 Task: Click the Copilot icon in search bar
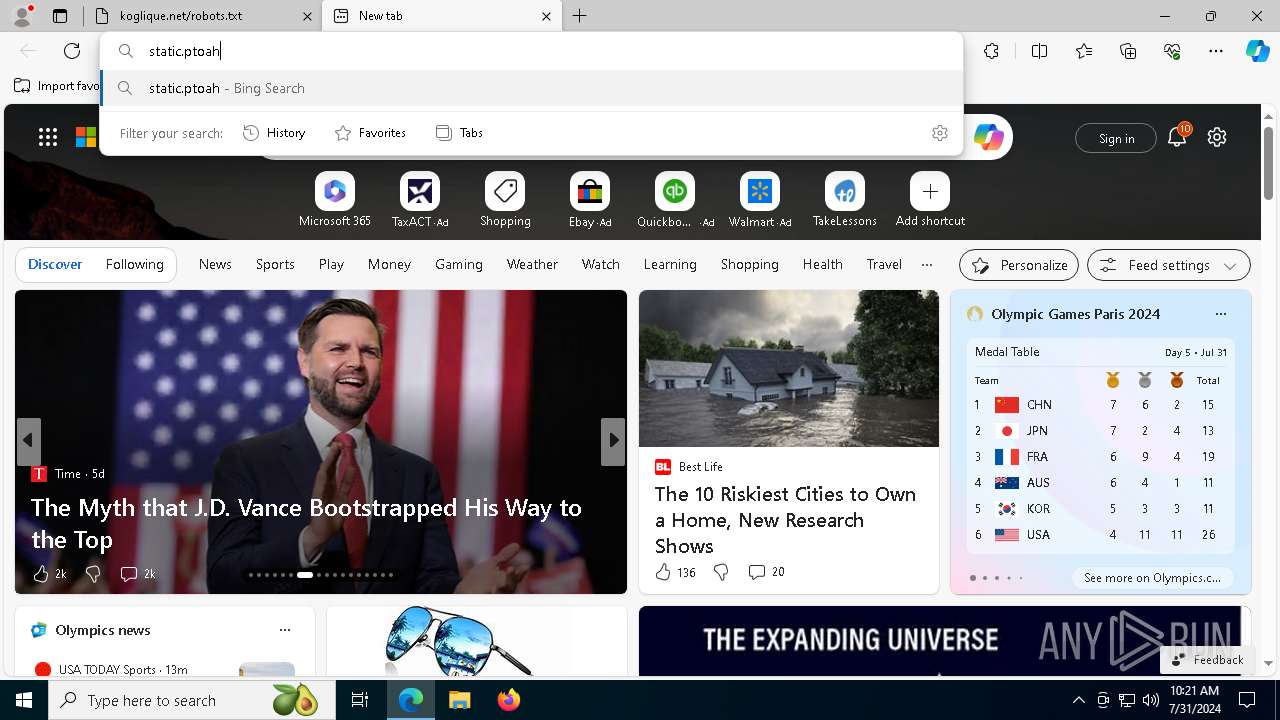(x=988, y=137)
